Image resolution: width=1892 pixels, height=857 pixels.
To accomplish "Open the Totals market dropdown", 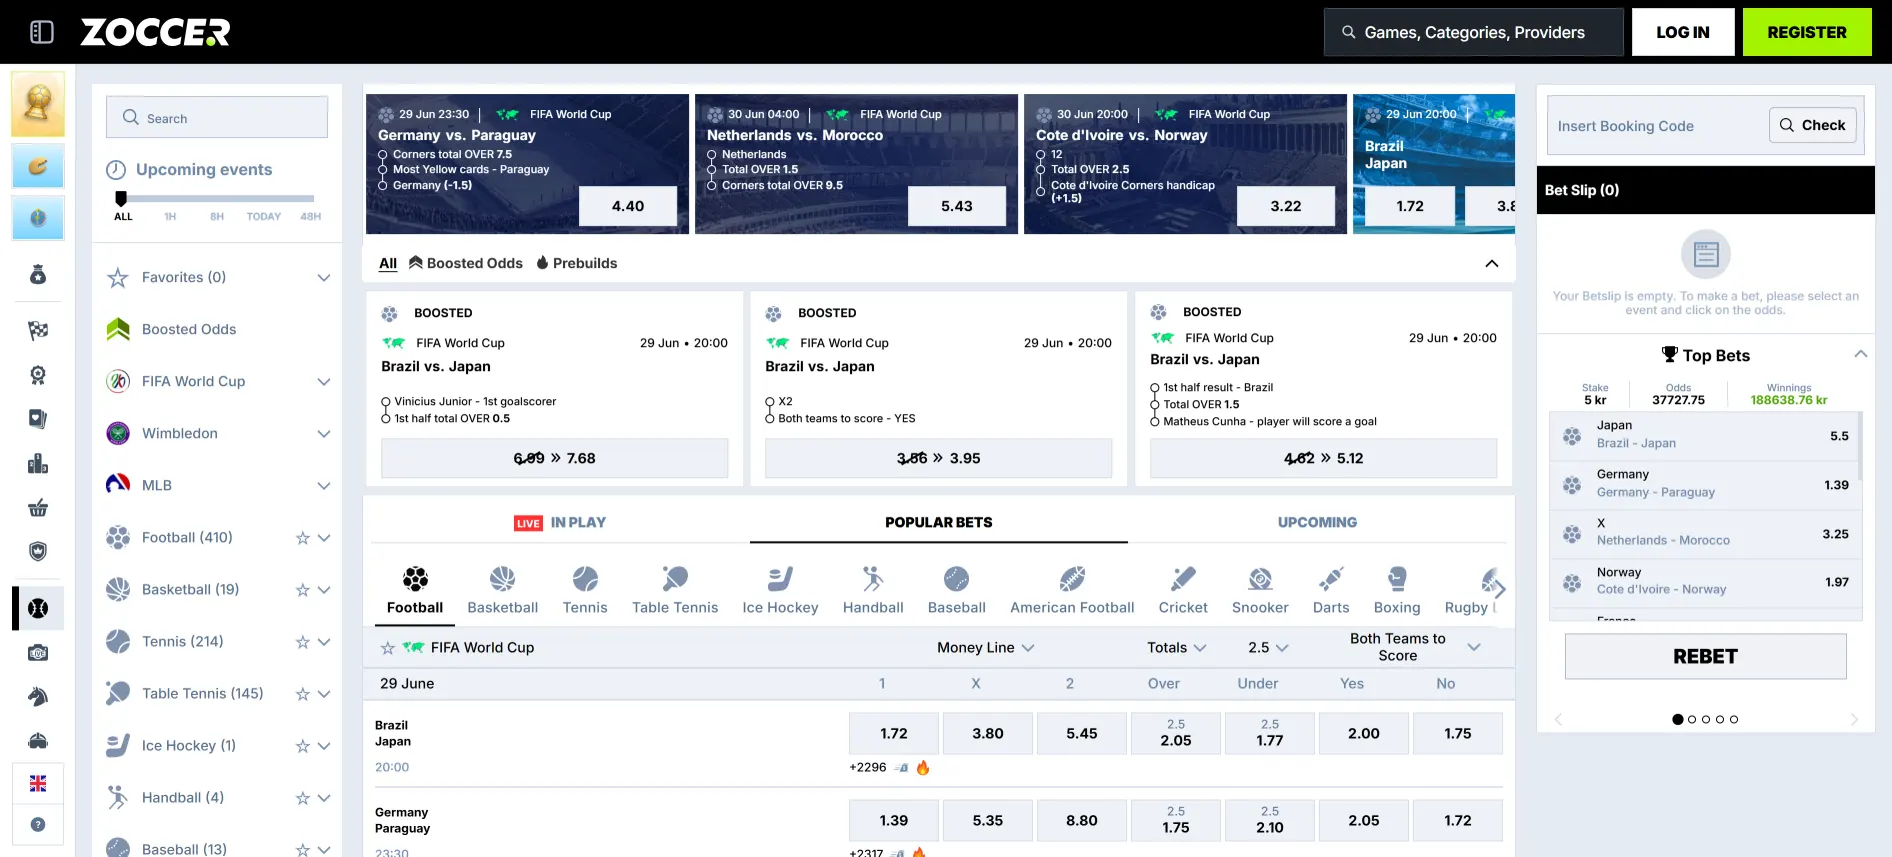I will [1177, 647].
